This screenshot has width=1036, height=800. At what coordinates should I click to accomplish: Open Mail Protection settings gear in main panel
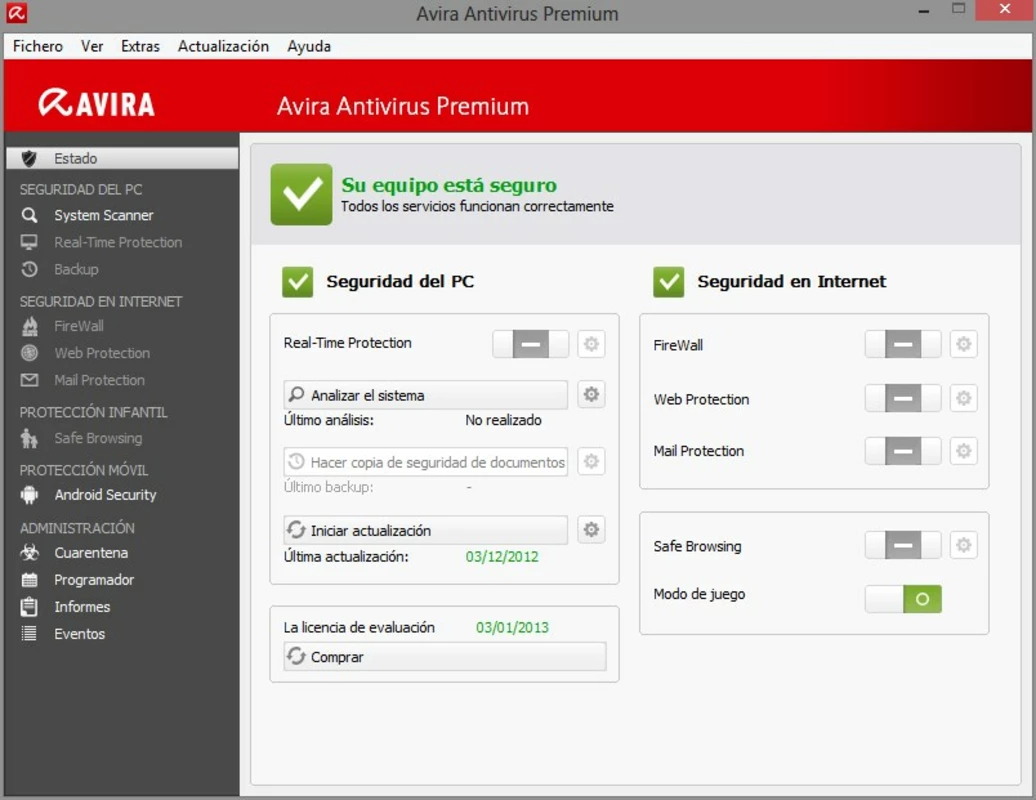click(x=963, y=451)
